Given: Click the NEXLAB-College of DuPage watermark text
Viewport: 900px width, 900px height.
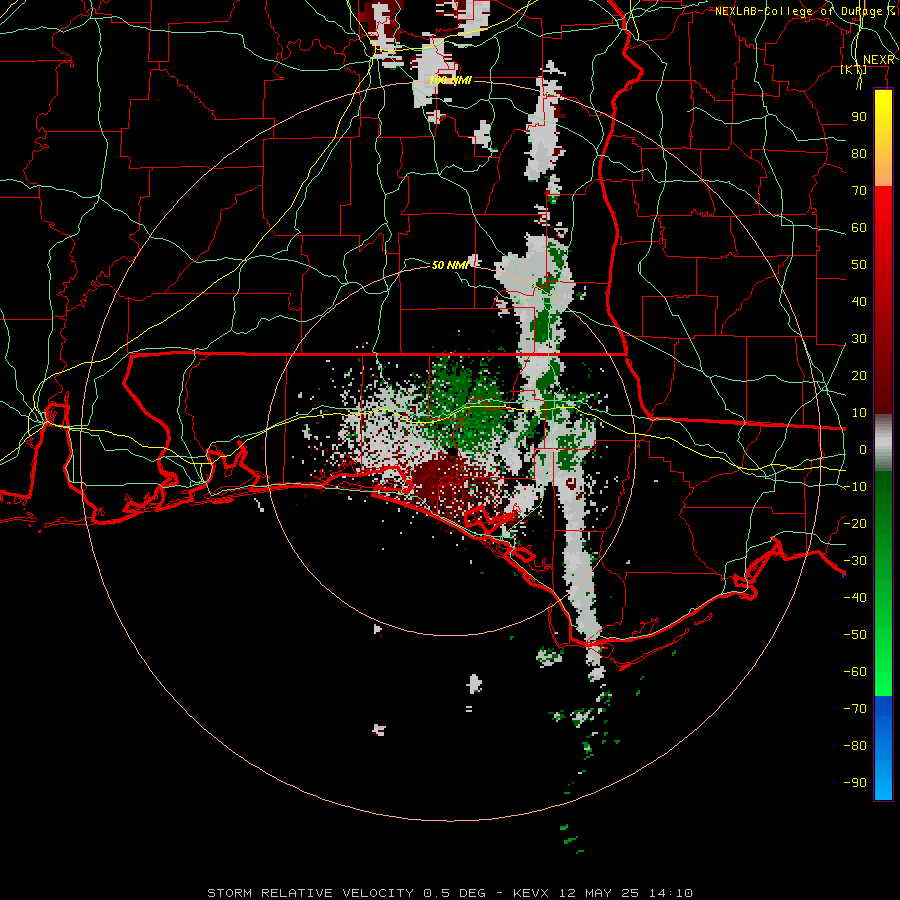Looking at the screenshot, I should 805,11.
